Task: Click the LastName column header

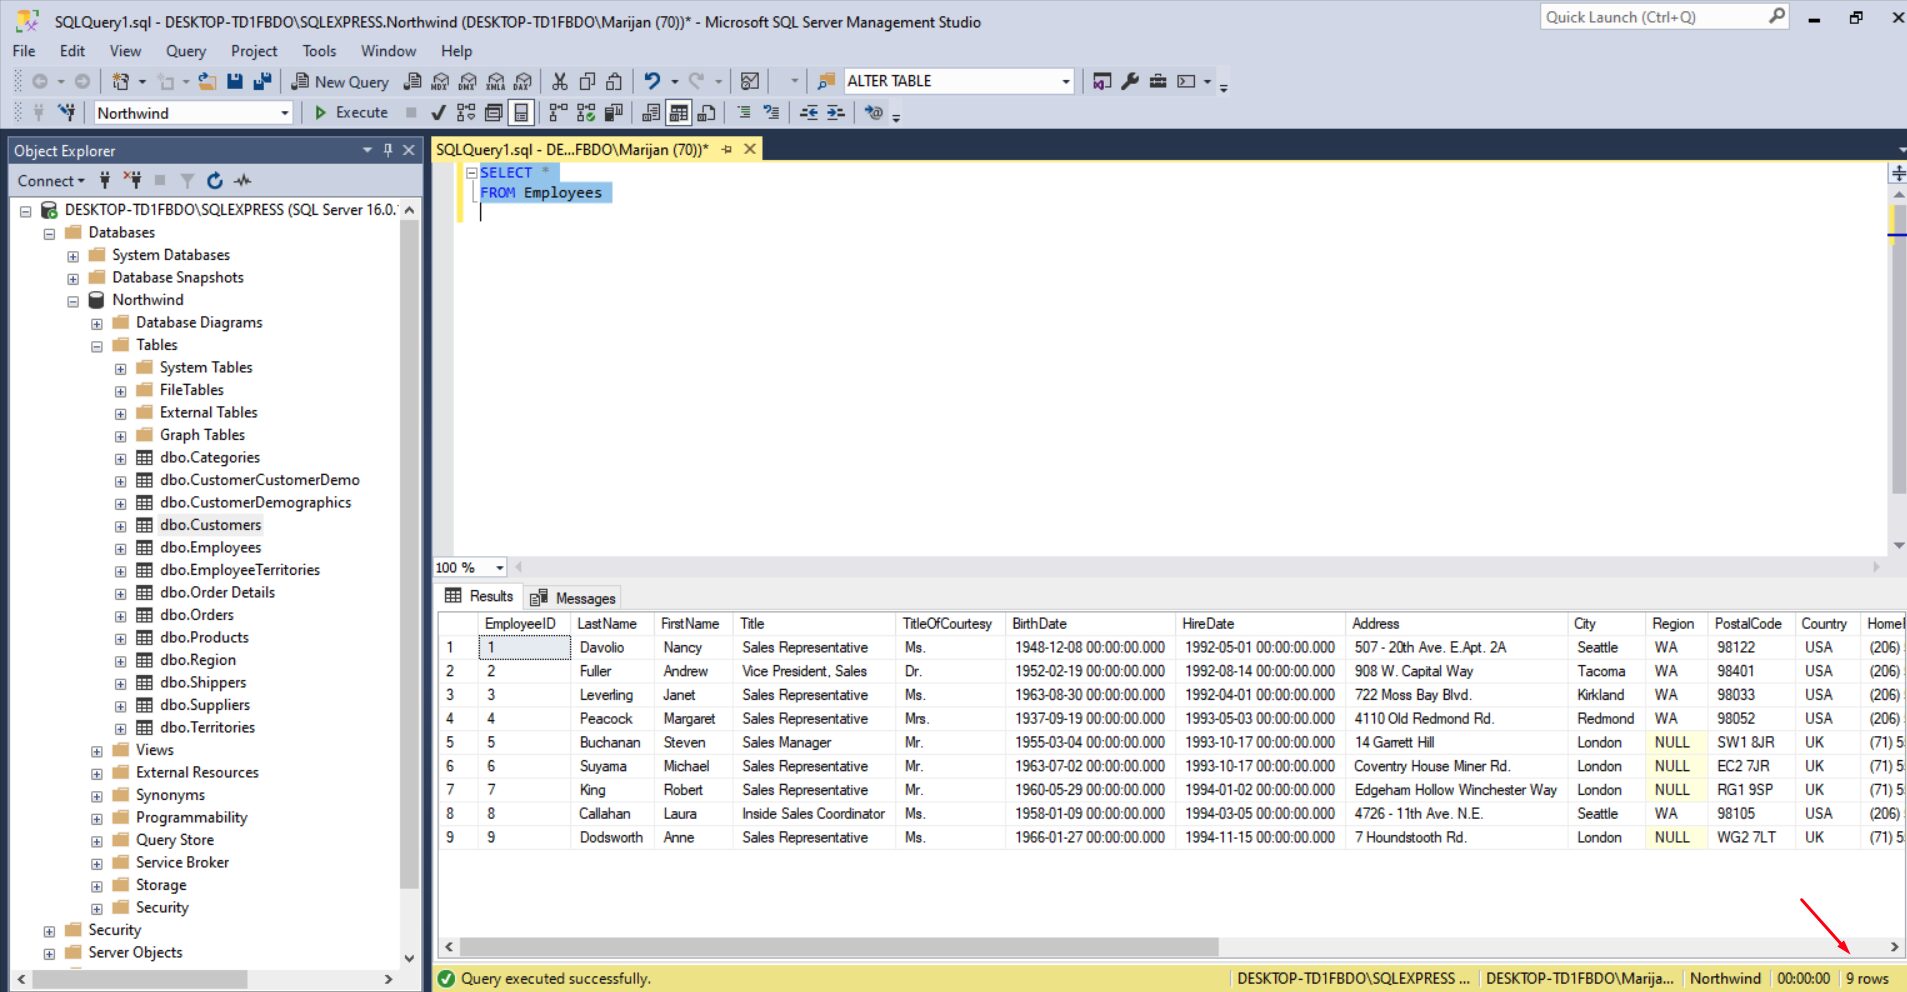Action: [613, 624]
